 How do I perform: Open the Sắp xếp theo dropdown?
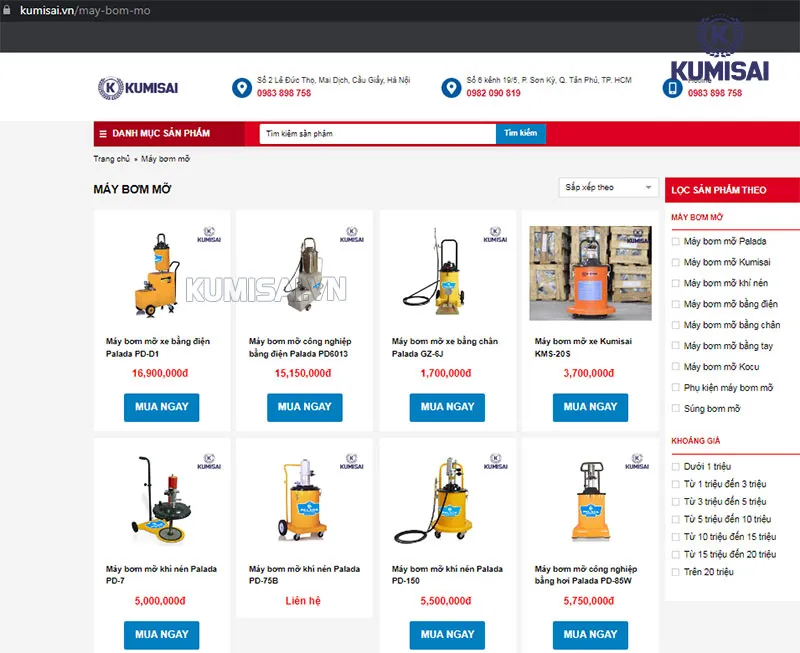[x=608, y=187]
